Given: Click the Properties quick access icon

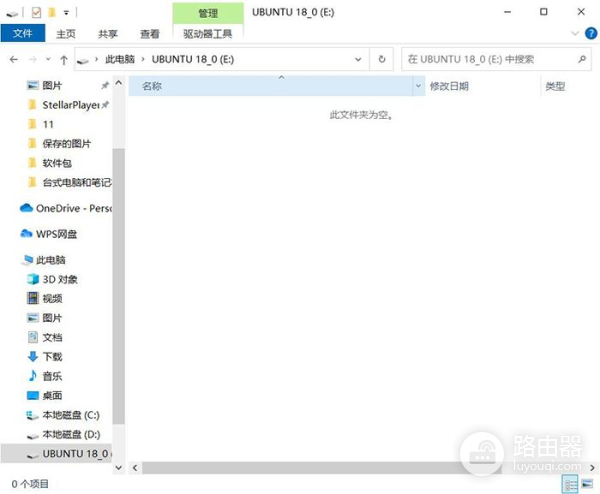Looking at the screenshot, I should 36,13.
